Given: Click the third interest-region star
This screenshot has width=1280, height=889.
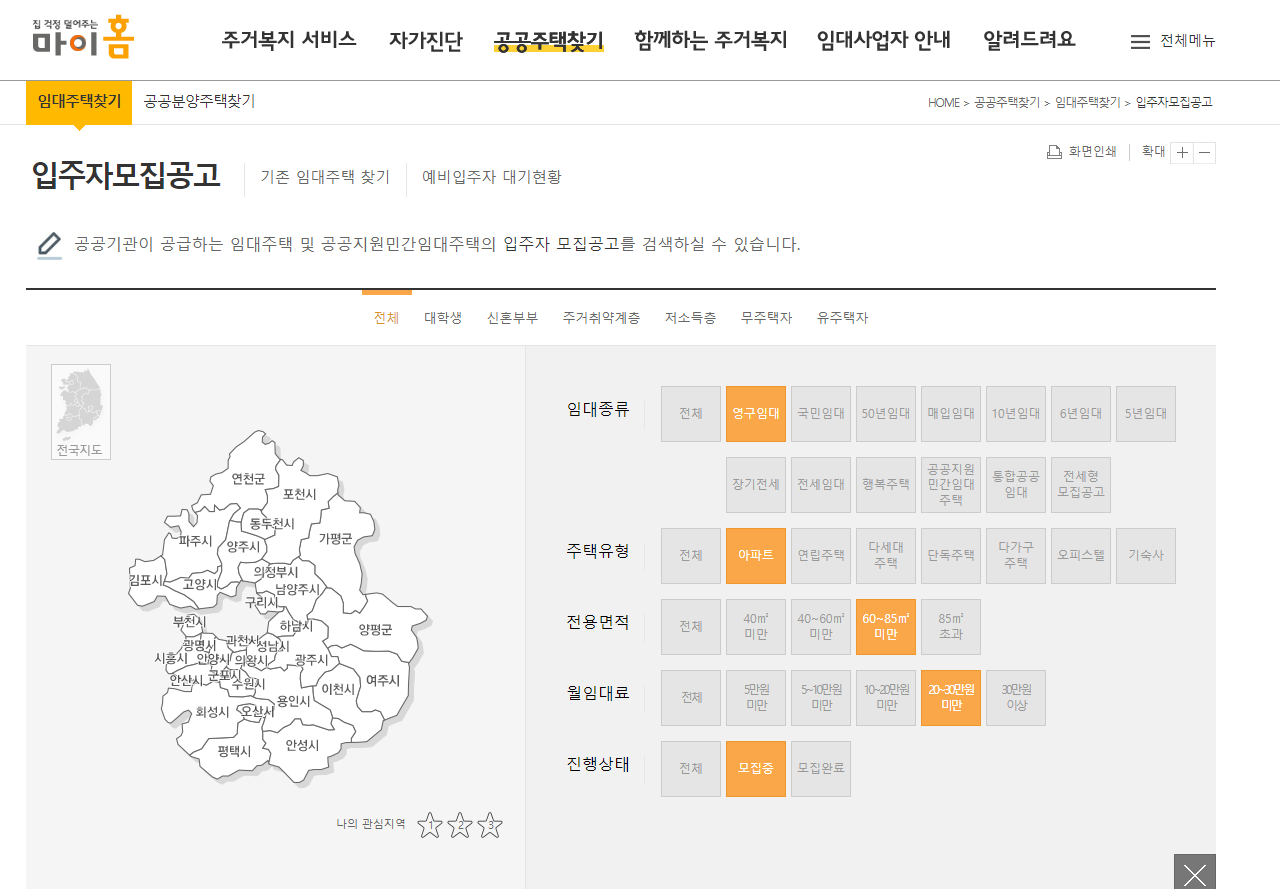Looking at the screenshot, I should click(490, 825).
